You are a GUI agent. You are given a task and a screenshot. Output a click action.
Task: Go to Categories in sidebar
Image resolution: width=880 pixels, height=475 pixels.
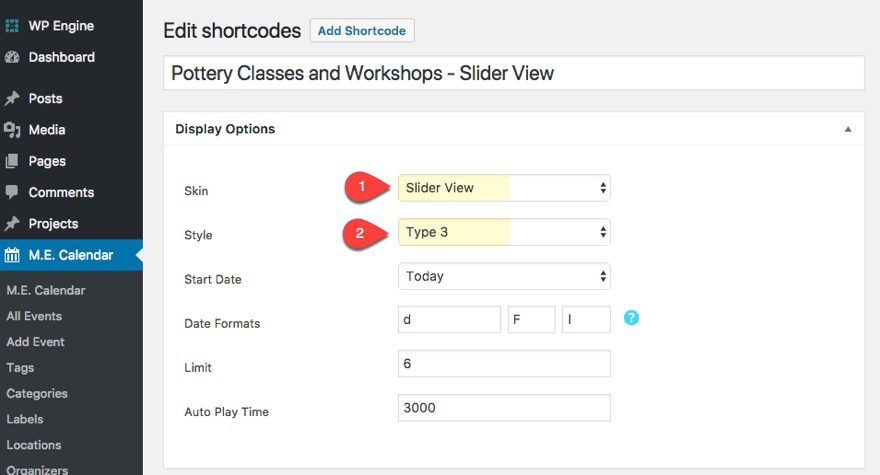(37, 394)
